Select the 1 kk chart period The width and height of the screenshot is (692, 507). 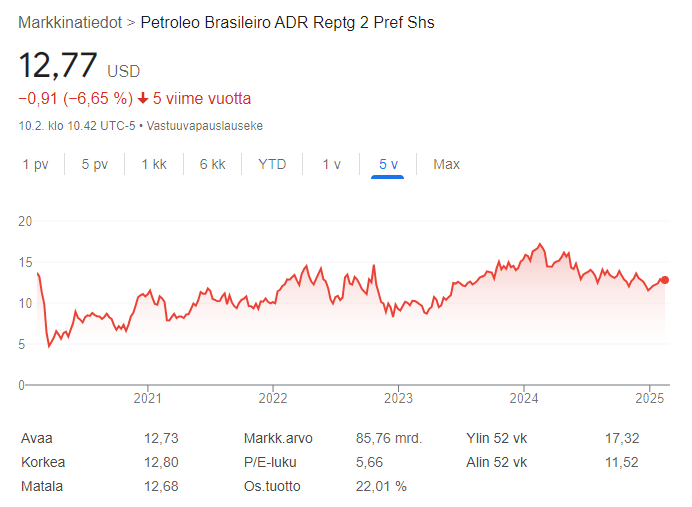tap(154, 164)
